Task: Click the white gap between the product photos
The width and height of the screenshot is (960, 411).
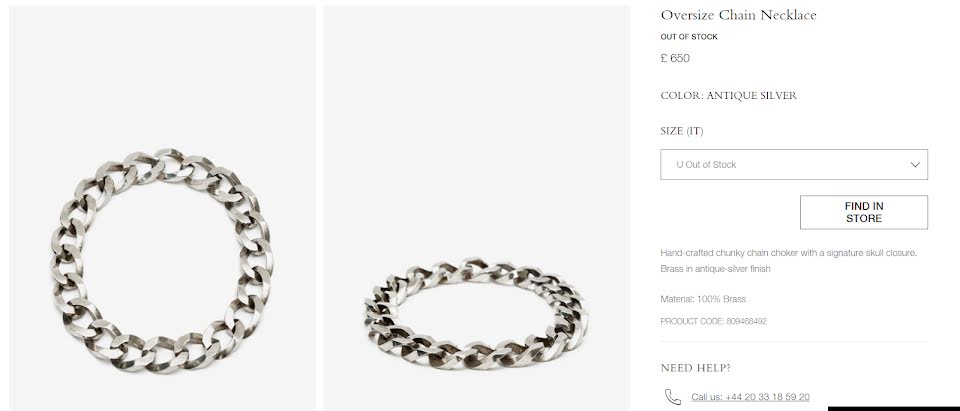Action: pyautogui.click(x=320, y=208)
